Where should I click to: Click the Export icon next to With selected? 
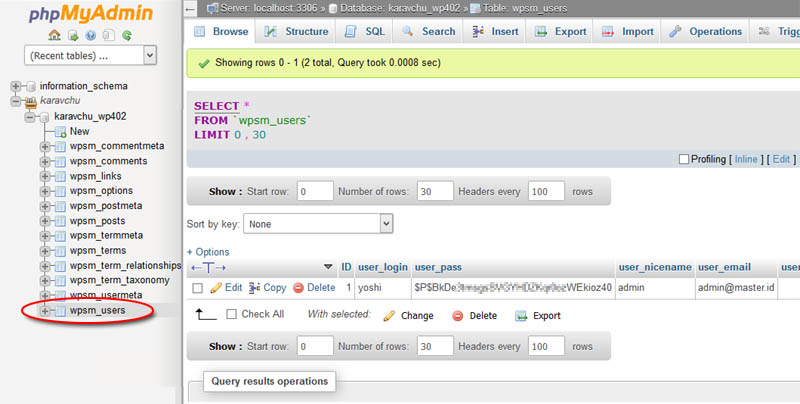pos(521,316)
